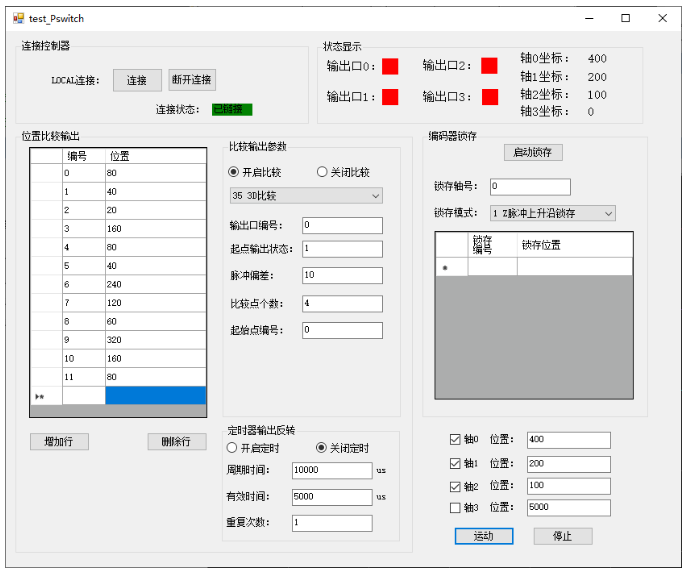Select position cell 160 in row 10
Screen dimensions: 690x577
(x=156, y=358)
